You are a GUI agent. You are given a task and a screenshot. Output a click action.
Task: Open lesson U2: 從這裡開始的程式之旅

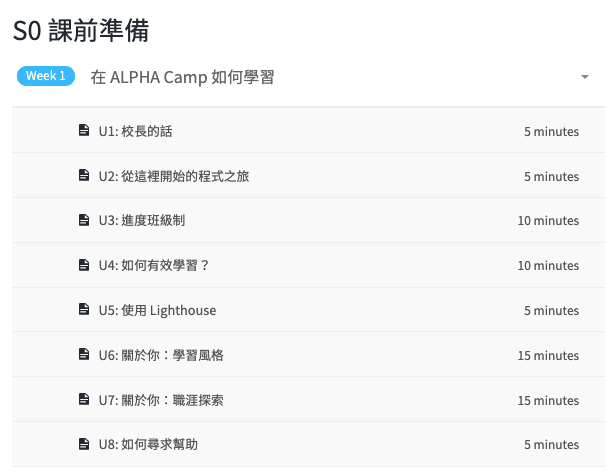(x=174, y=176)
